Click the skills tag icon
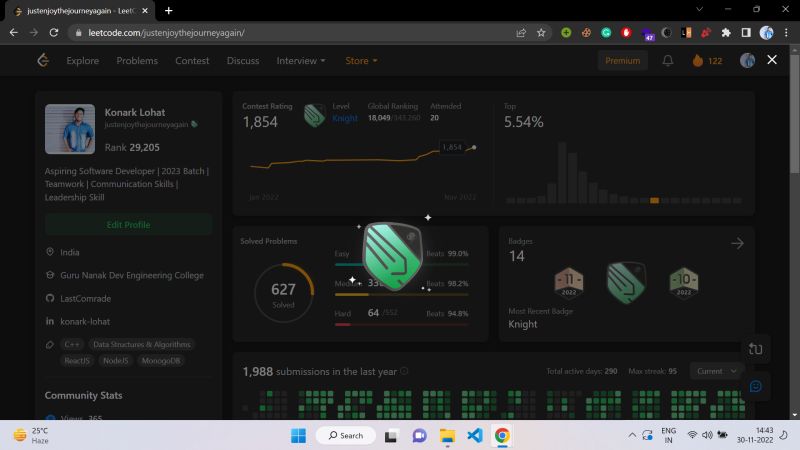The image size is (800, 450). click(x=50, y=344)
